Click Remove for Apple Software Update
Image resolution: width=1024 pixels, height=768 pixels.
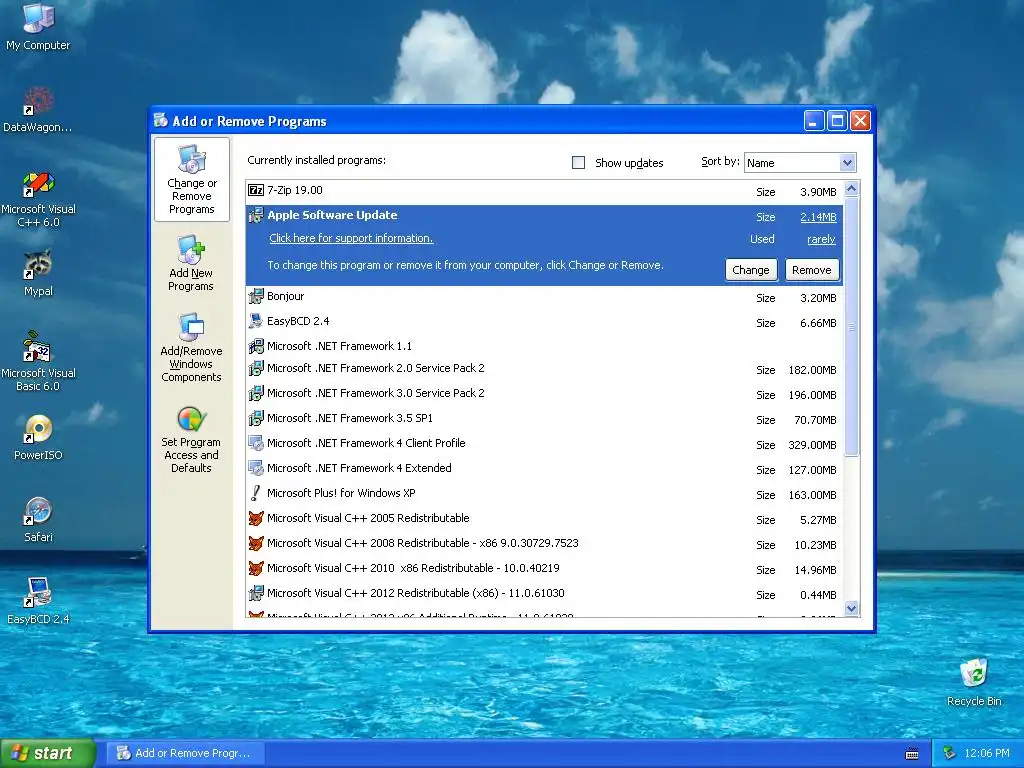812,270
